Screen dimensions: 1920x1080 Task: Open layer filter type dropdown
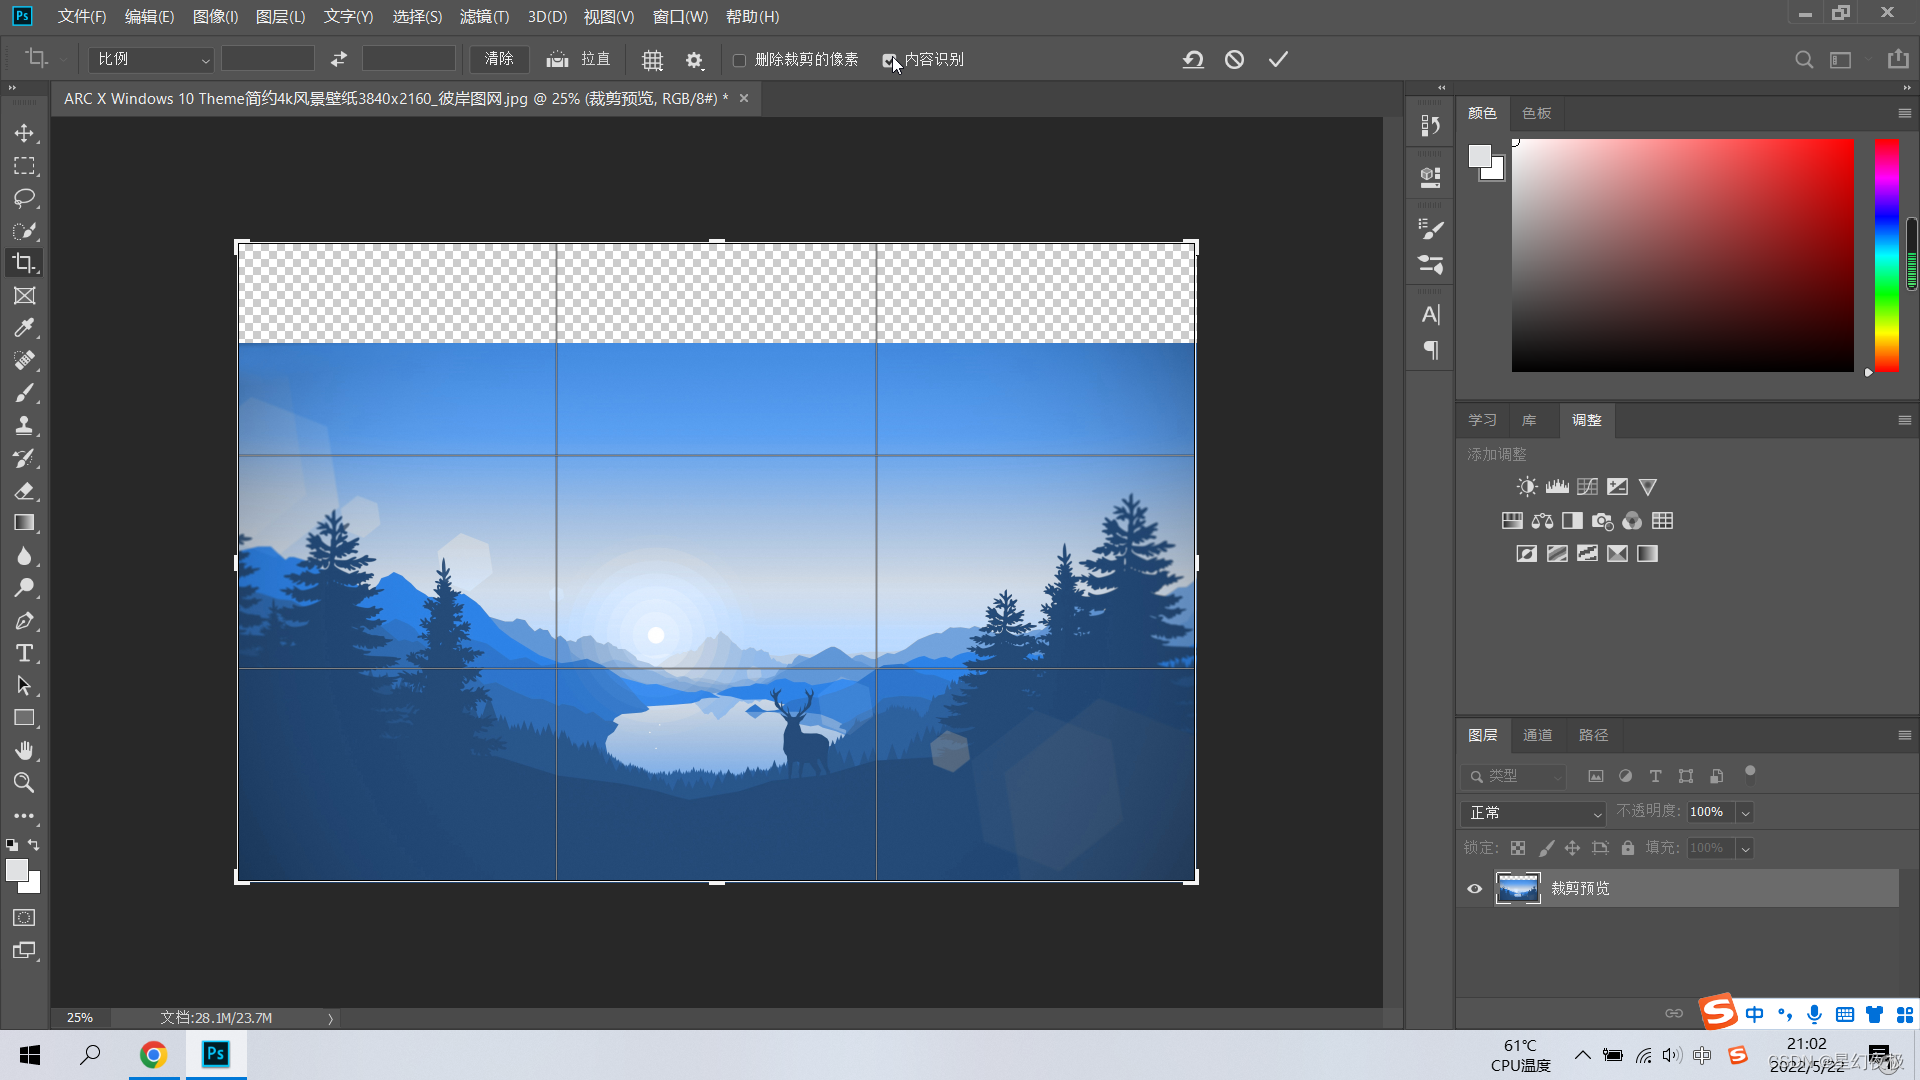[1514, 776]
